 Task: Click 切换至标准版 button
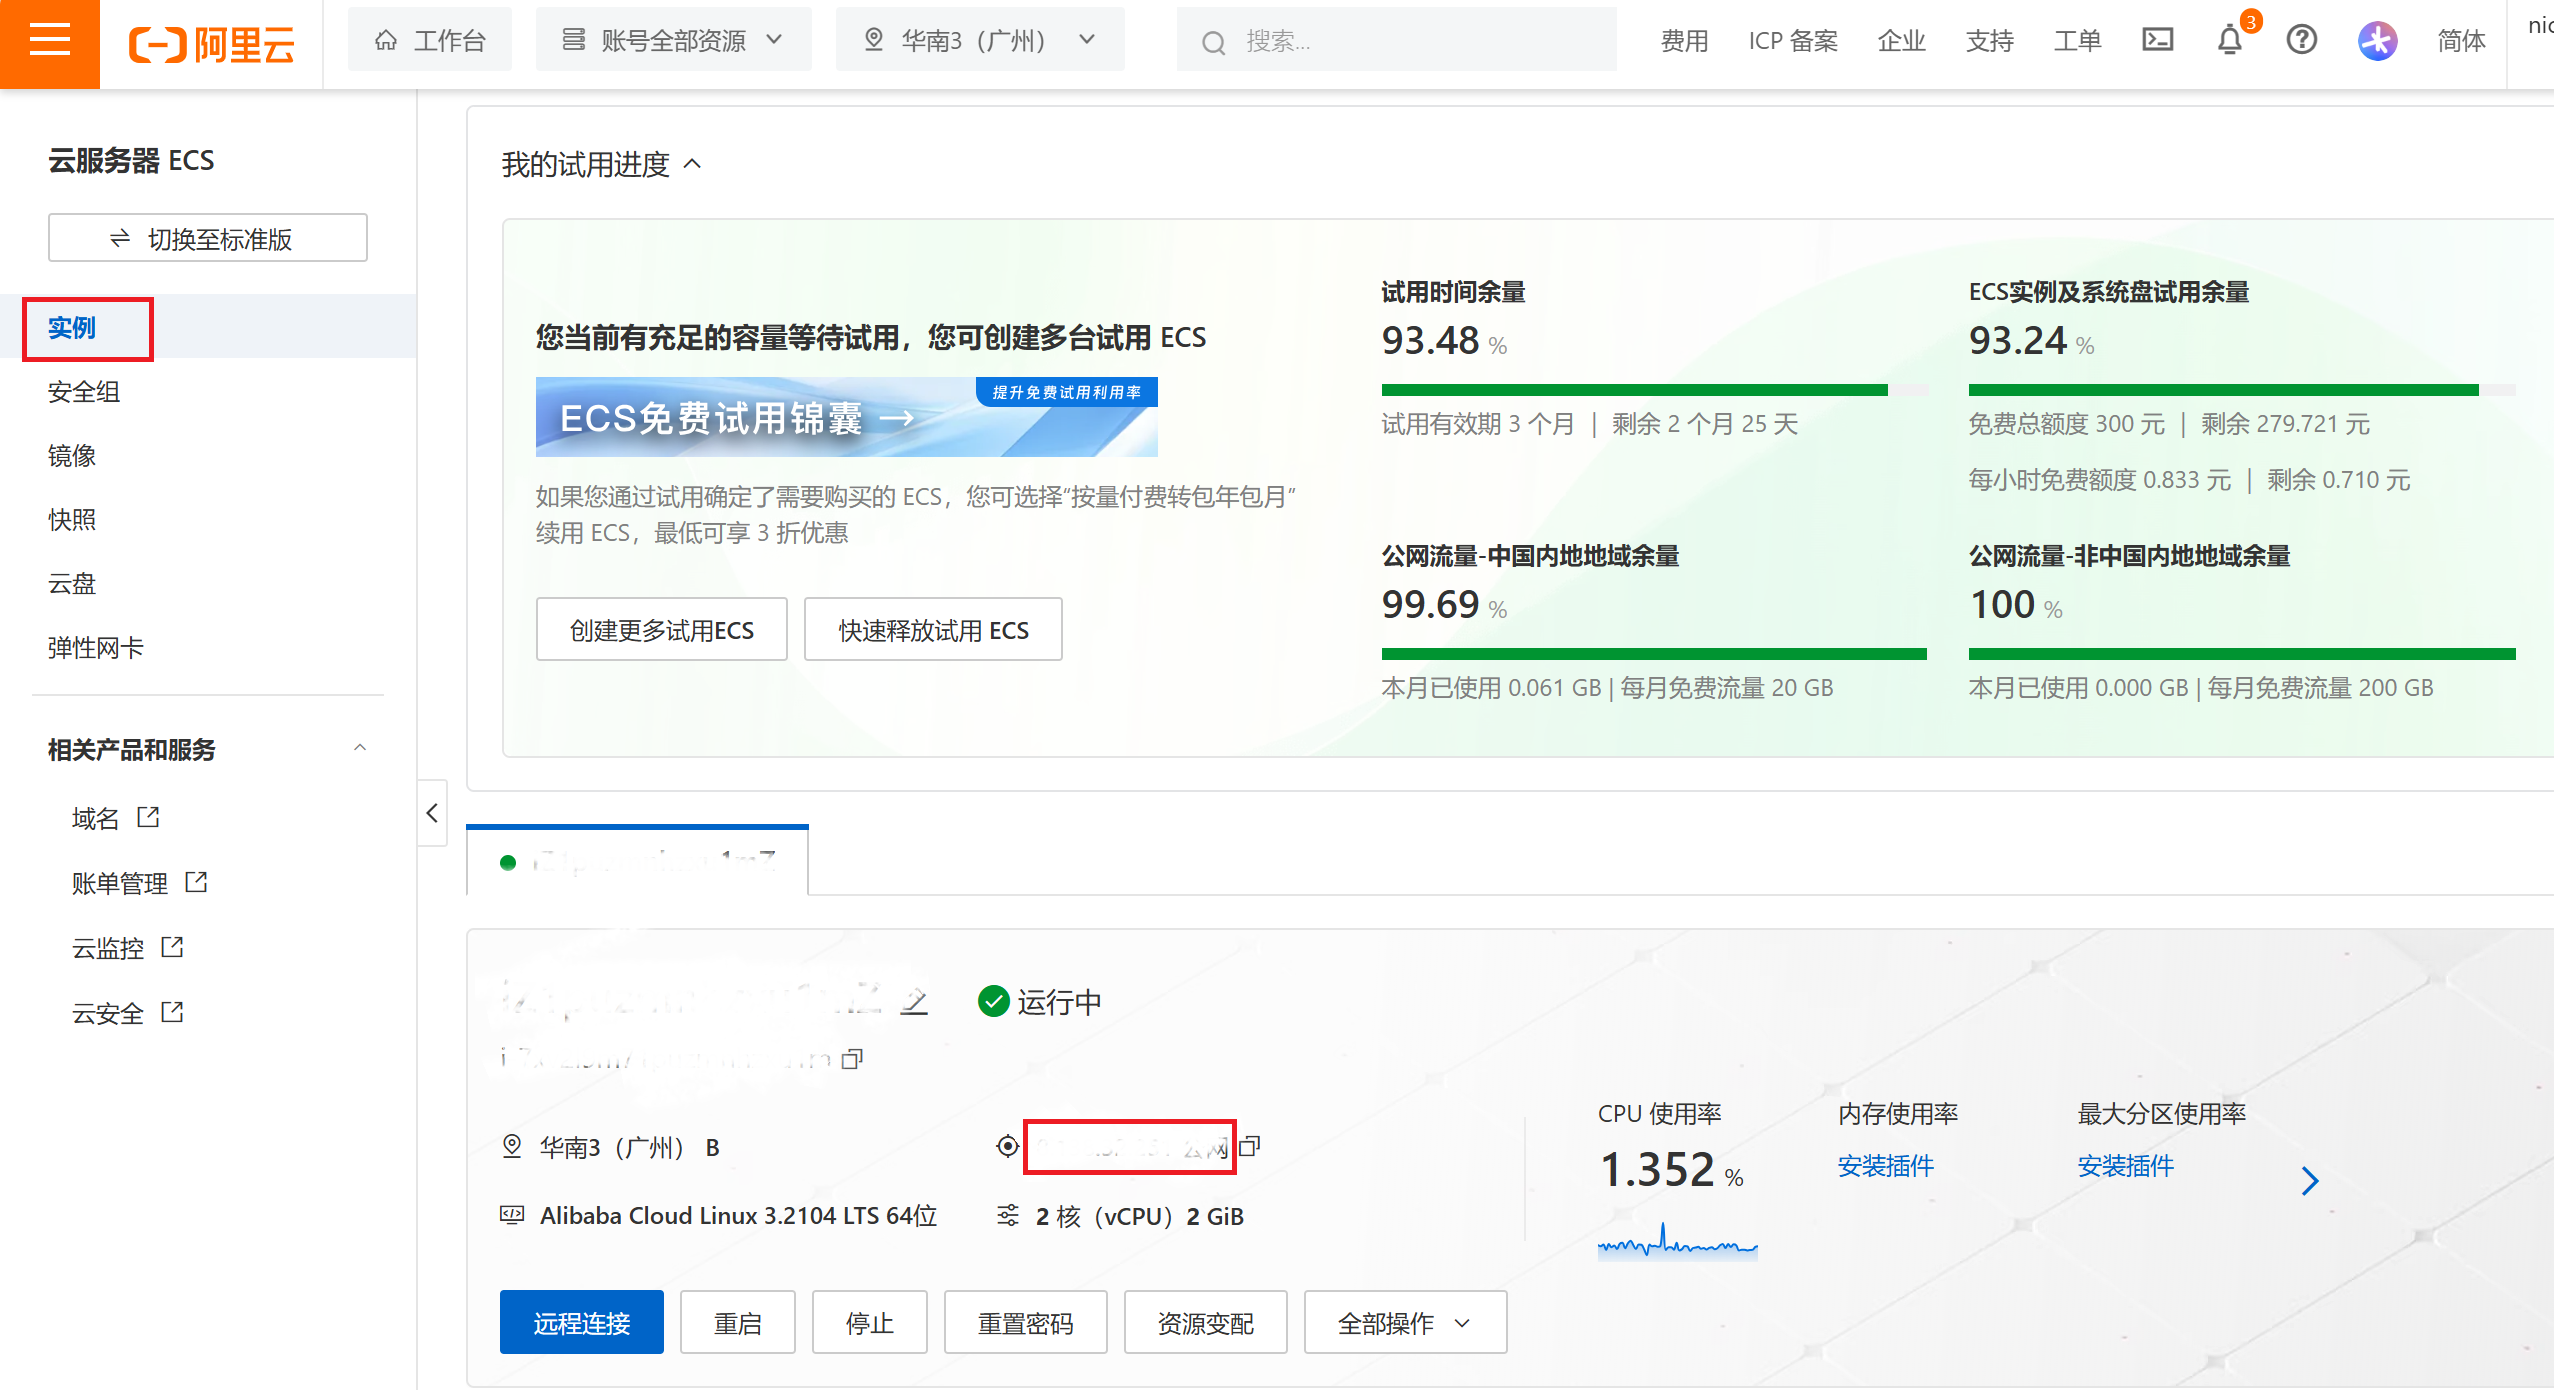(x=208, y=238)
